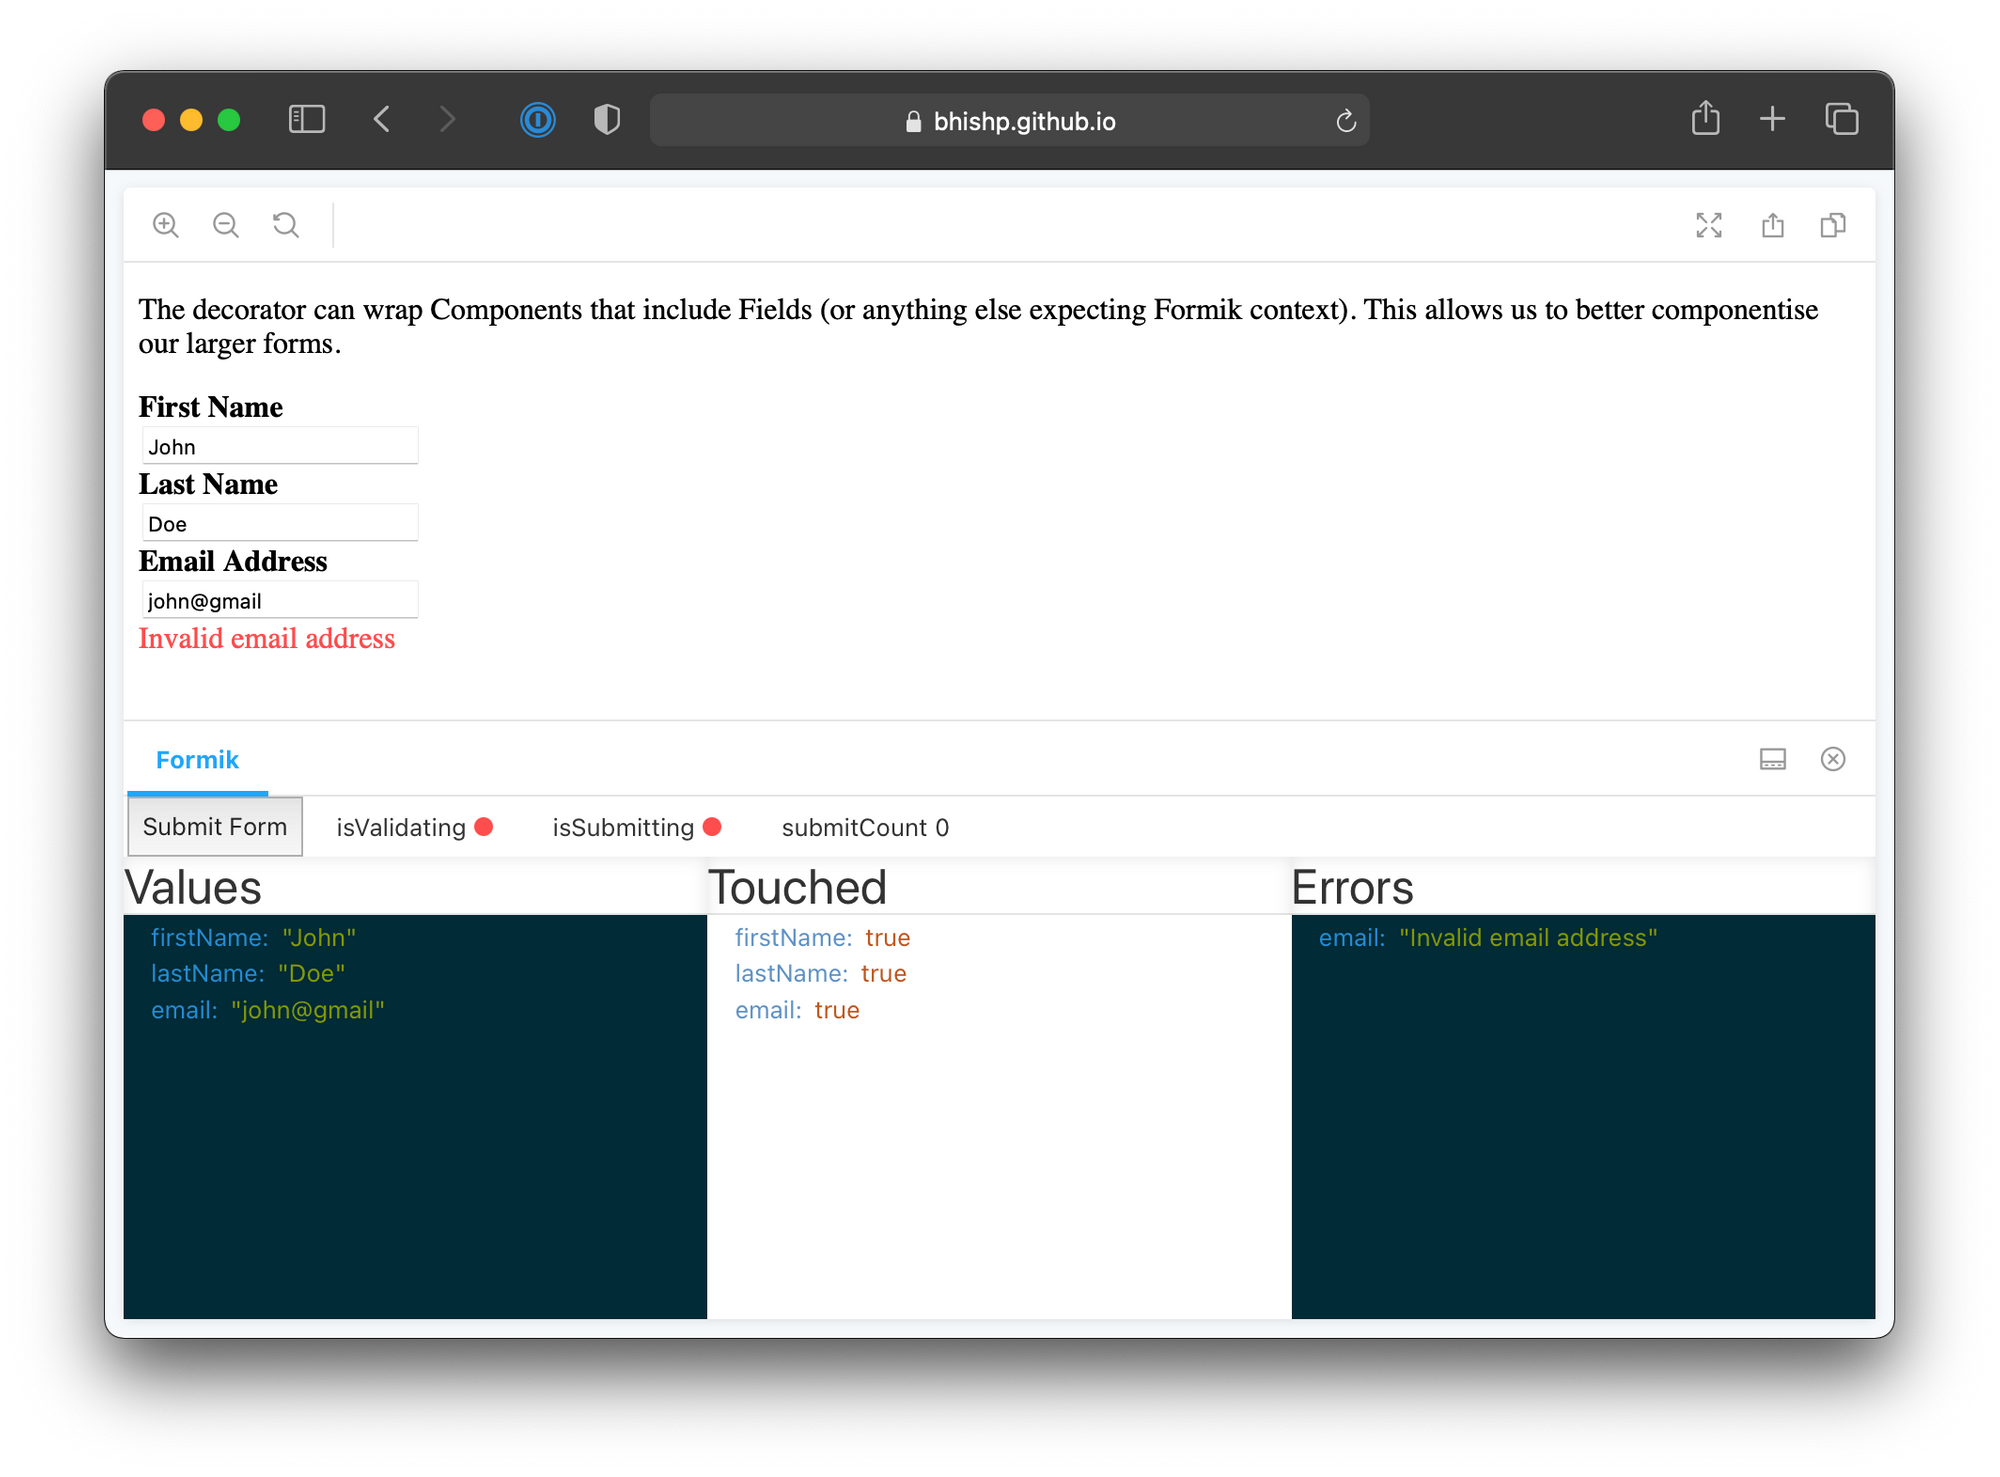Screen dimensions: 2000x1477
Task: Go back using the Safari back chevron
Action: [x=382, y=120]
